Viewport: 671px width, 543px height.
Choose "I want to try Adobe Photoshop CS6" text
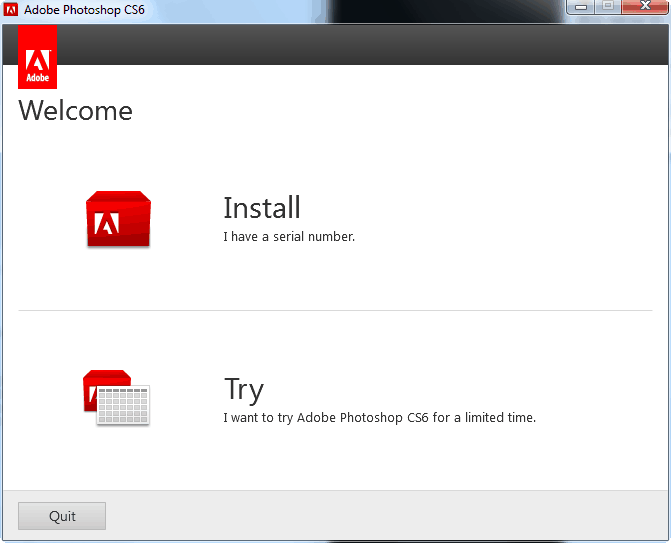(x=379, y=417)
